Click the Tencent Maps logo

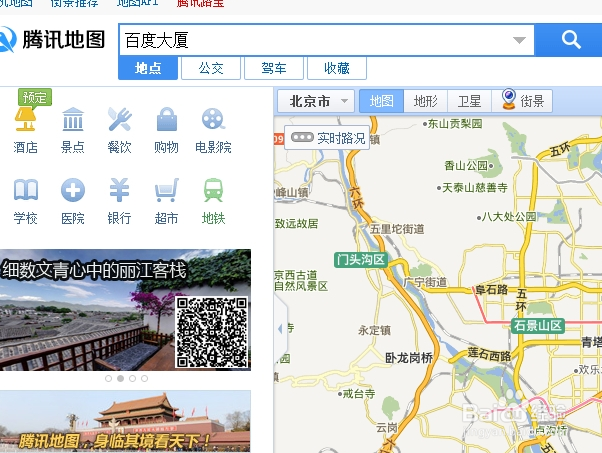[x=53, y=39]
